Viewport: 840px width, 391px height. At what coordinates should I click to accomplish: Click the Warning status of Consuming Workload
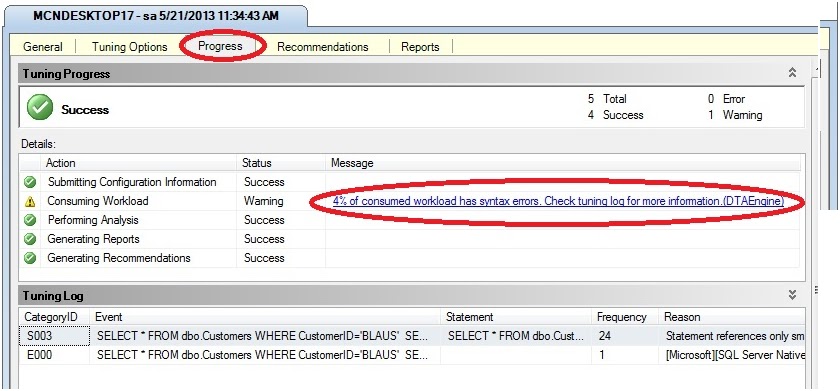(x=264, y=201)
